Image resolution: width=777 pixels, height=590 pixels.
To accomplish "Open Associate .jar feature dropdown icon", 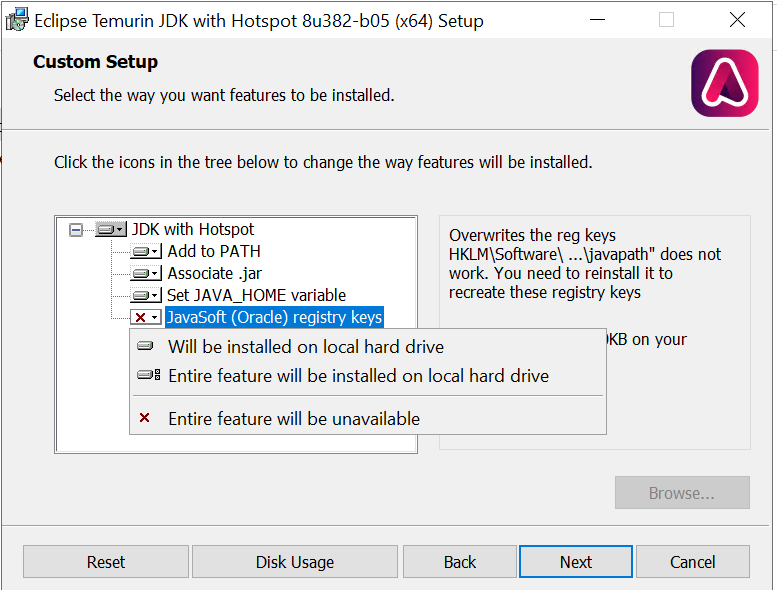I will (x=146, y=273).
